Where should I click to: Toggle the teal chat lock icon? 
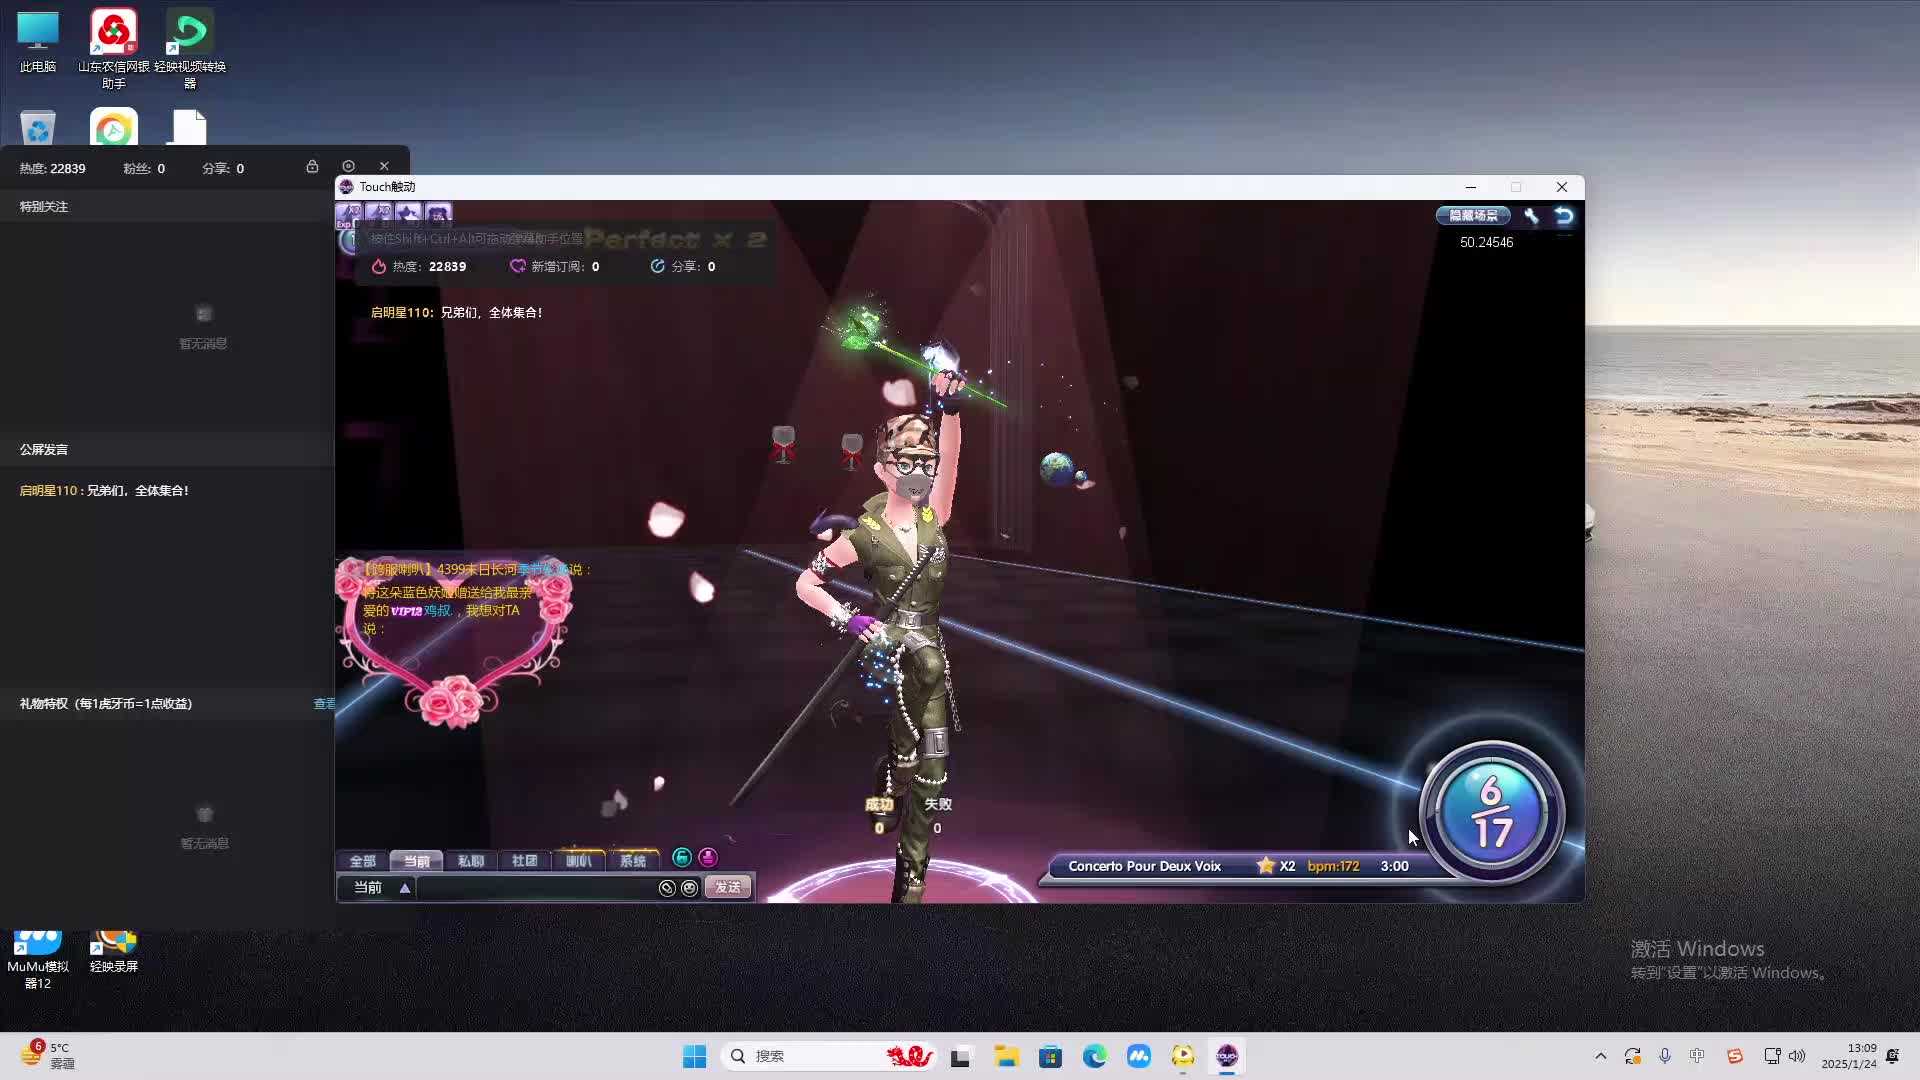tap(682, 858)
